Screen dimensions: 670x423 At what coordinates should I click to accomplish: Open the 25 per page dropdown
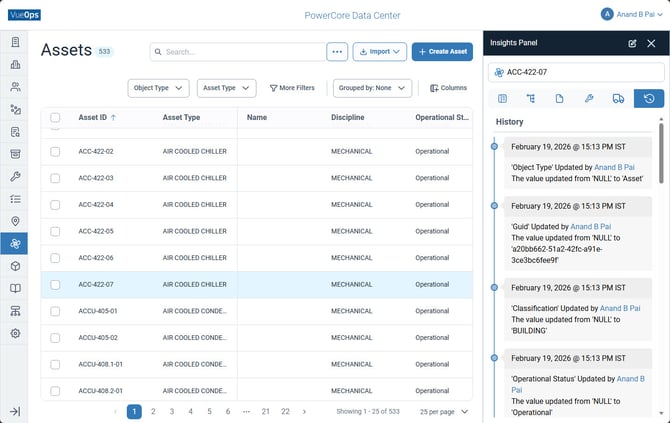point(444,412)
